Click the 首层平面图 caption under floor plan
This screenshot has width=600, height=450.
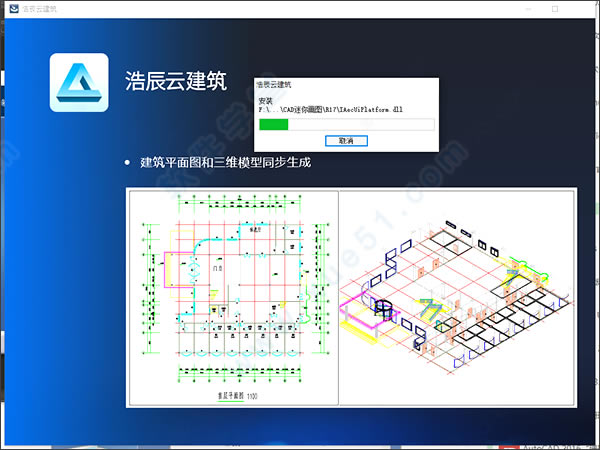point(231,396)
